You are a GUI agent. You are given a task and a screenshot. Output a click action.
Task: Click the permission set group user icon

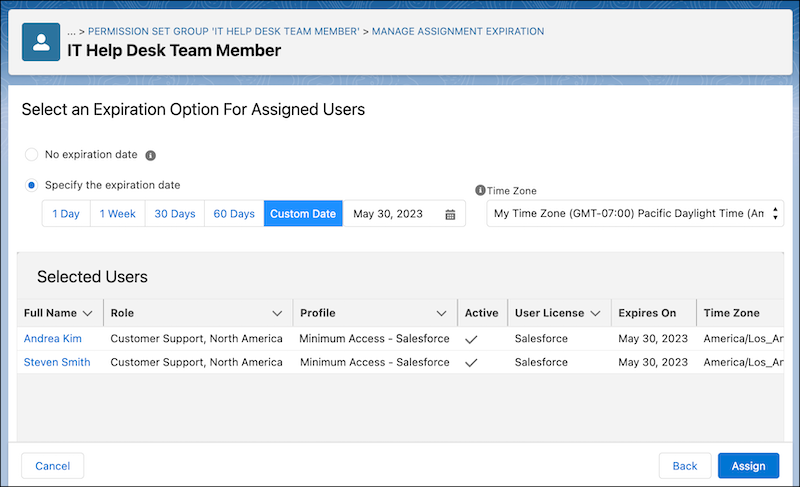click(41, 42)
